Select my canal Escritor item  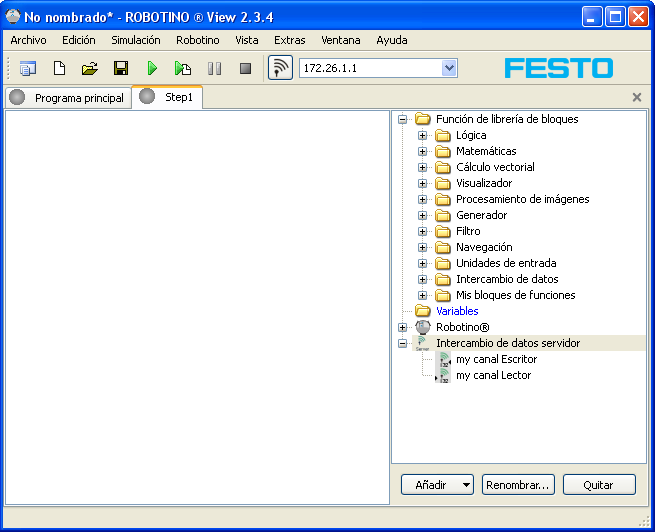(x=496, y=360)
